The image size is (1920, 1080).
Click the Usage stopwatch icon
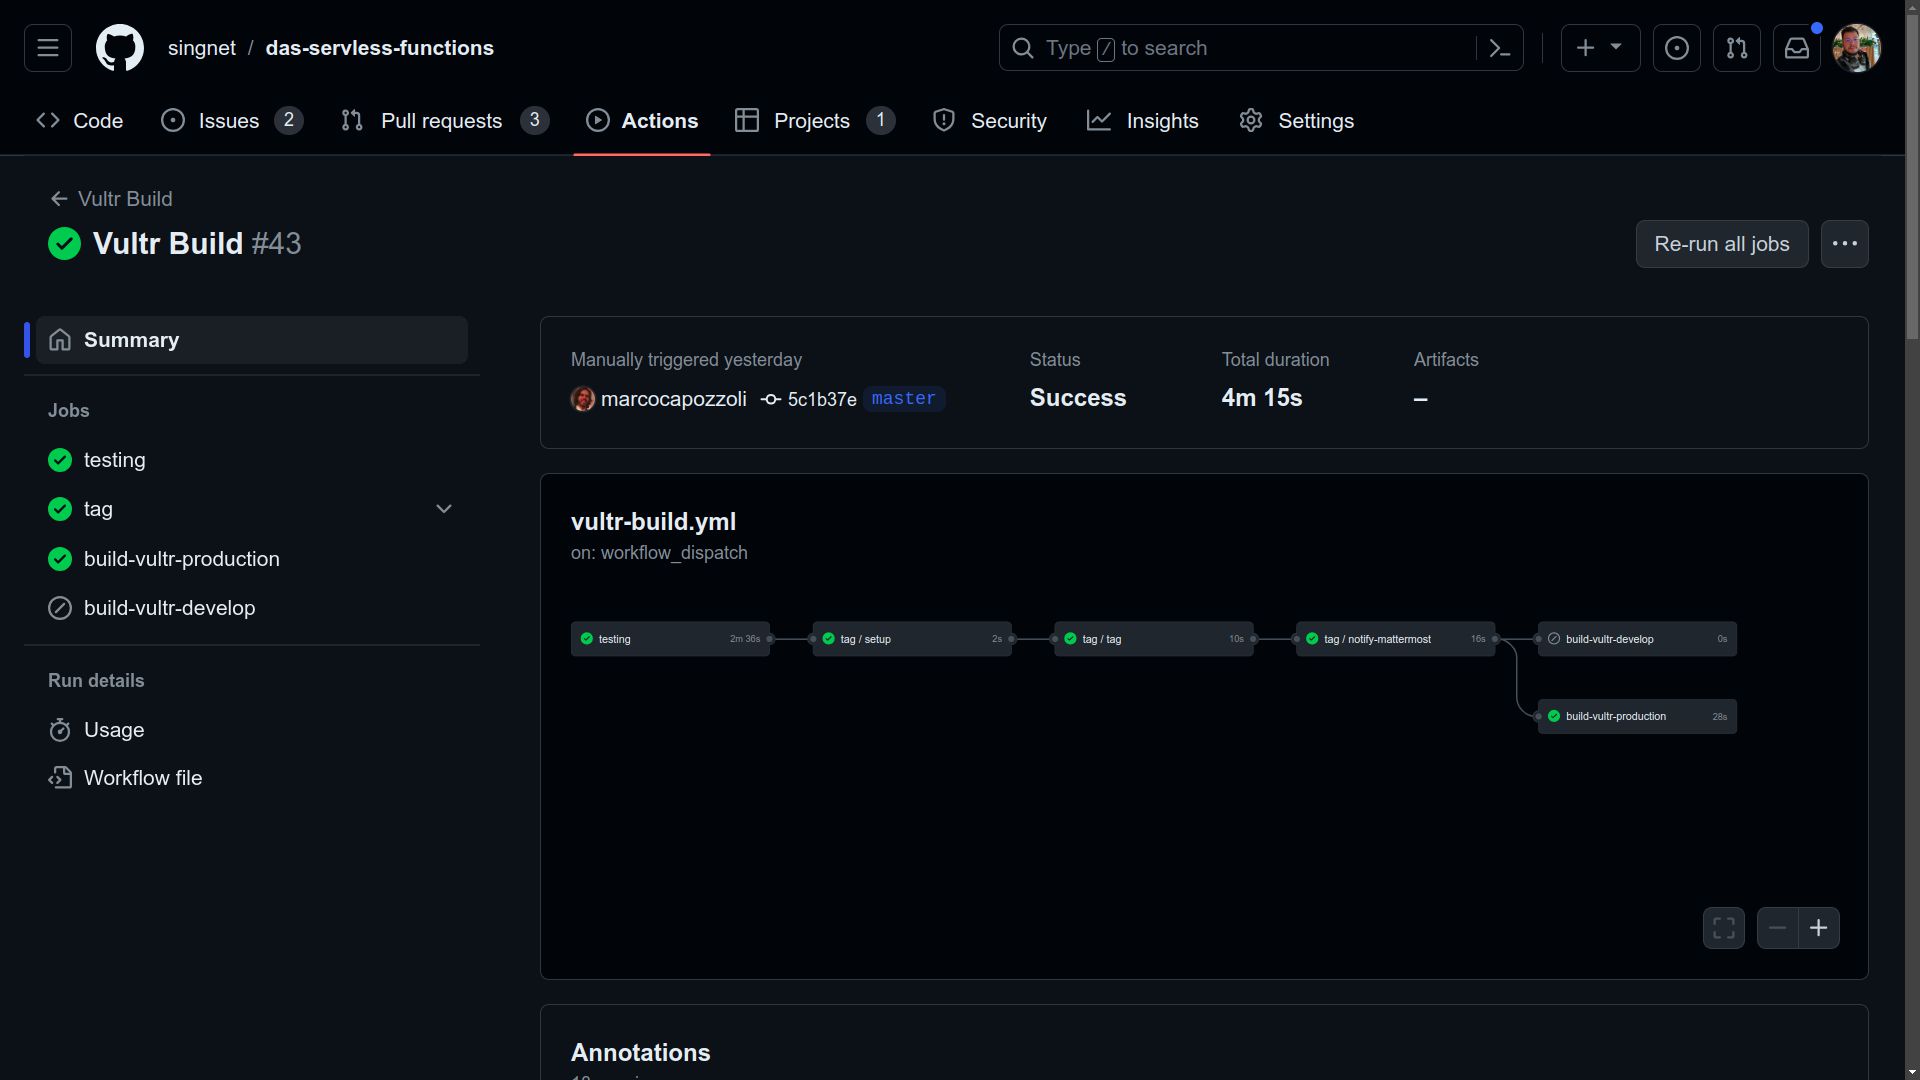(x=60, y=730)
